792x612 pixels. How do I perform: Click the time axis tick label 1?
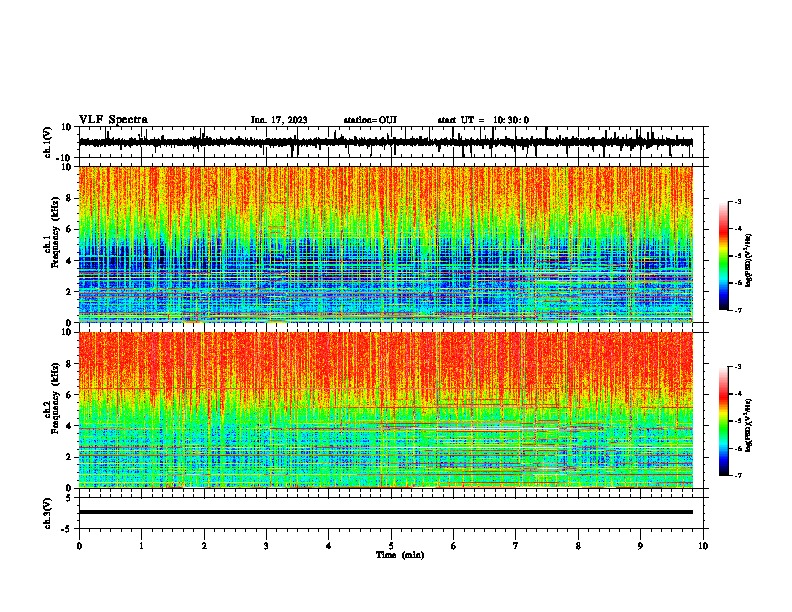[141, 546]
